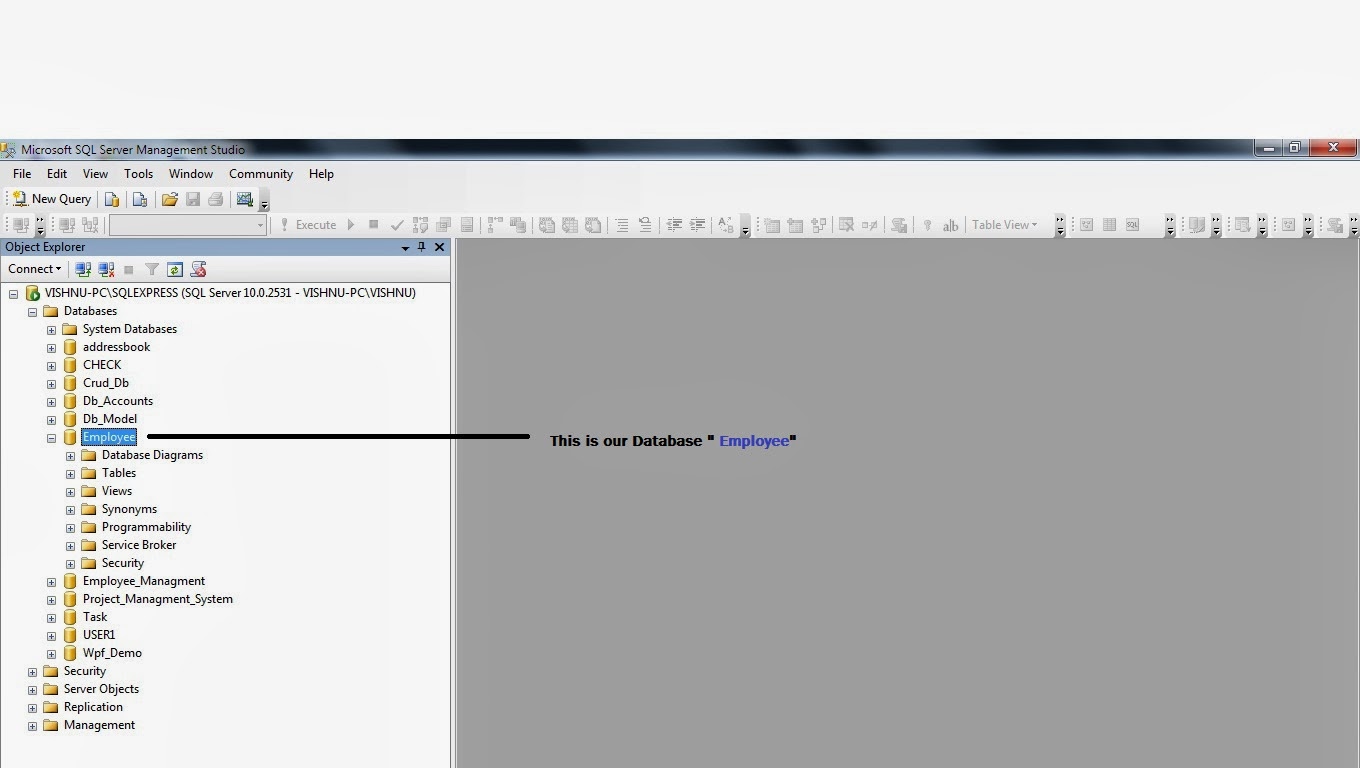Image resolution: width=1360 pixels, height=768 pixels.
Task: Click the Stop square icon next to Execute
Action: [x=373, y=225]
